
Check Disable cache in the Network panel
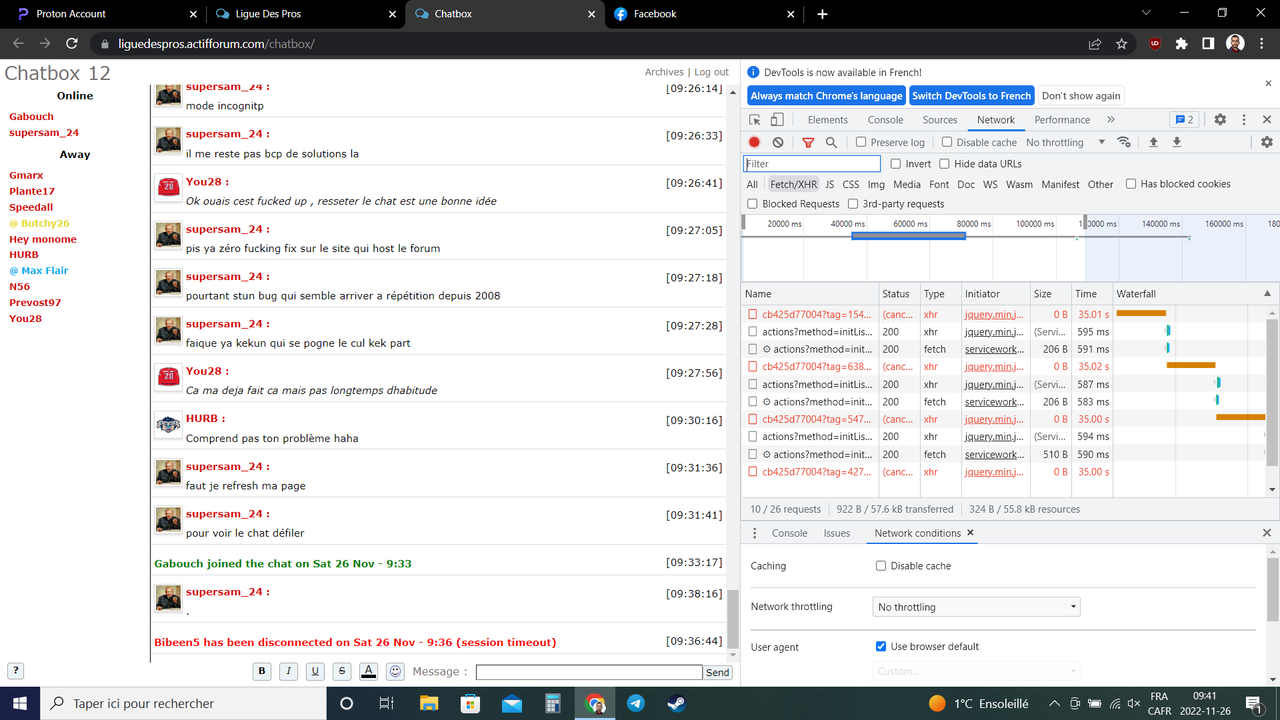[948, 142]
